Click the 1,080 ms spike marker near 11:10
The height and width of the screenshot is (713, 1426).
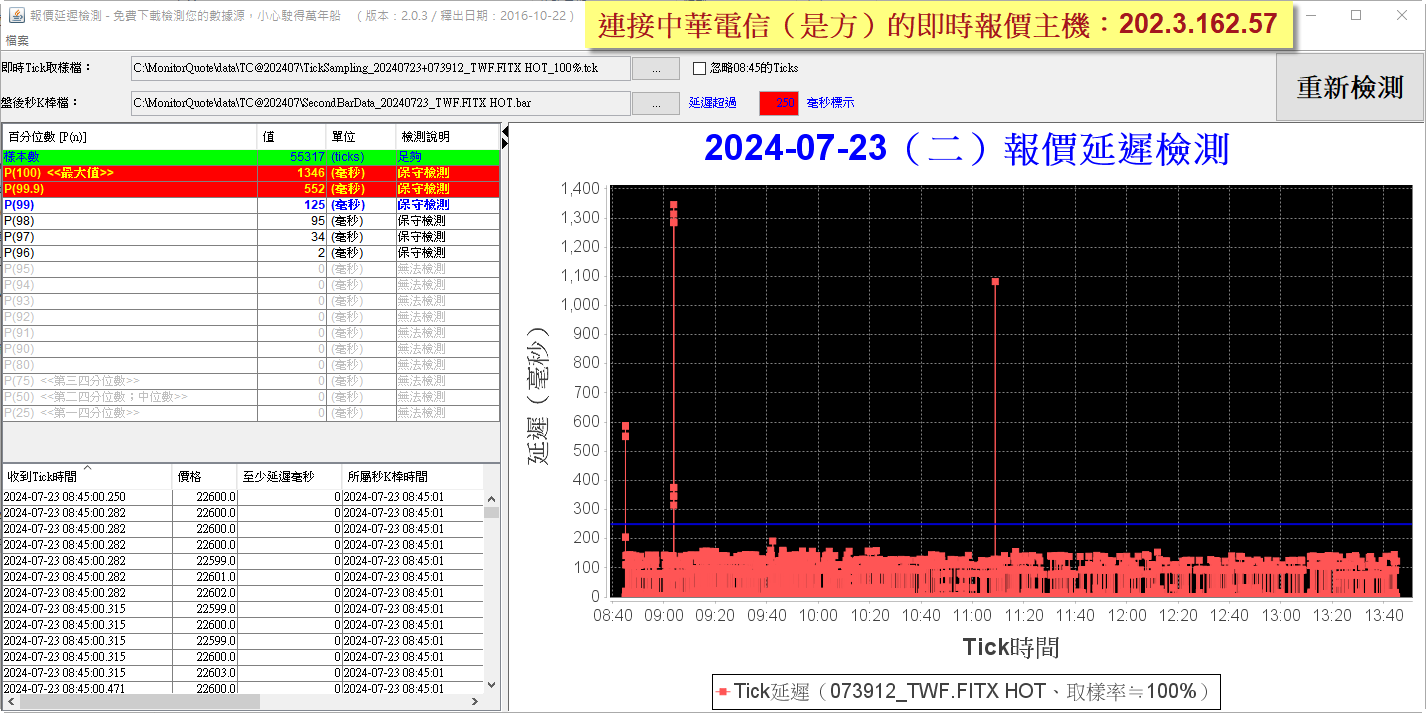(x=995, y=282)
